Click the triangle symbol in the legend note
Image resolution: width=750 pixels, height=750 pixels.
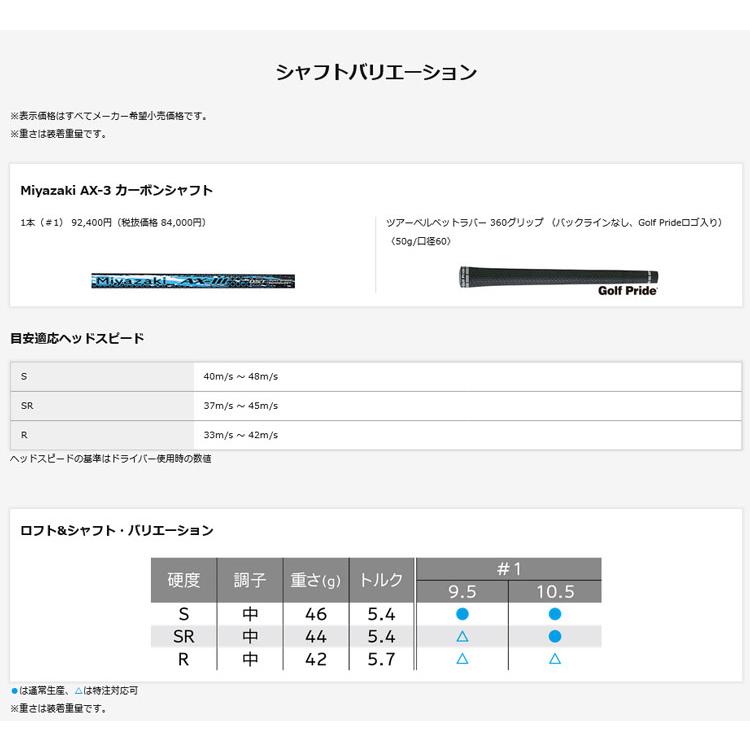pyautogui.click(x=79, y=691)
